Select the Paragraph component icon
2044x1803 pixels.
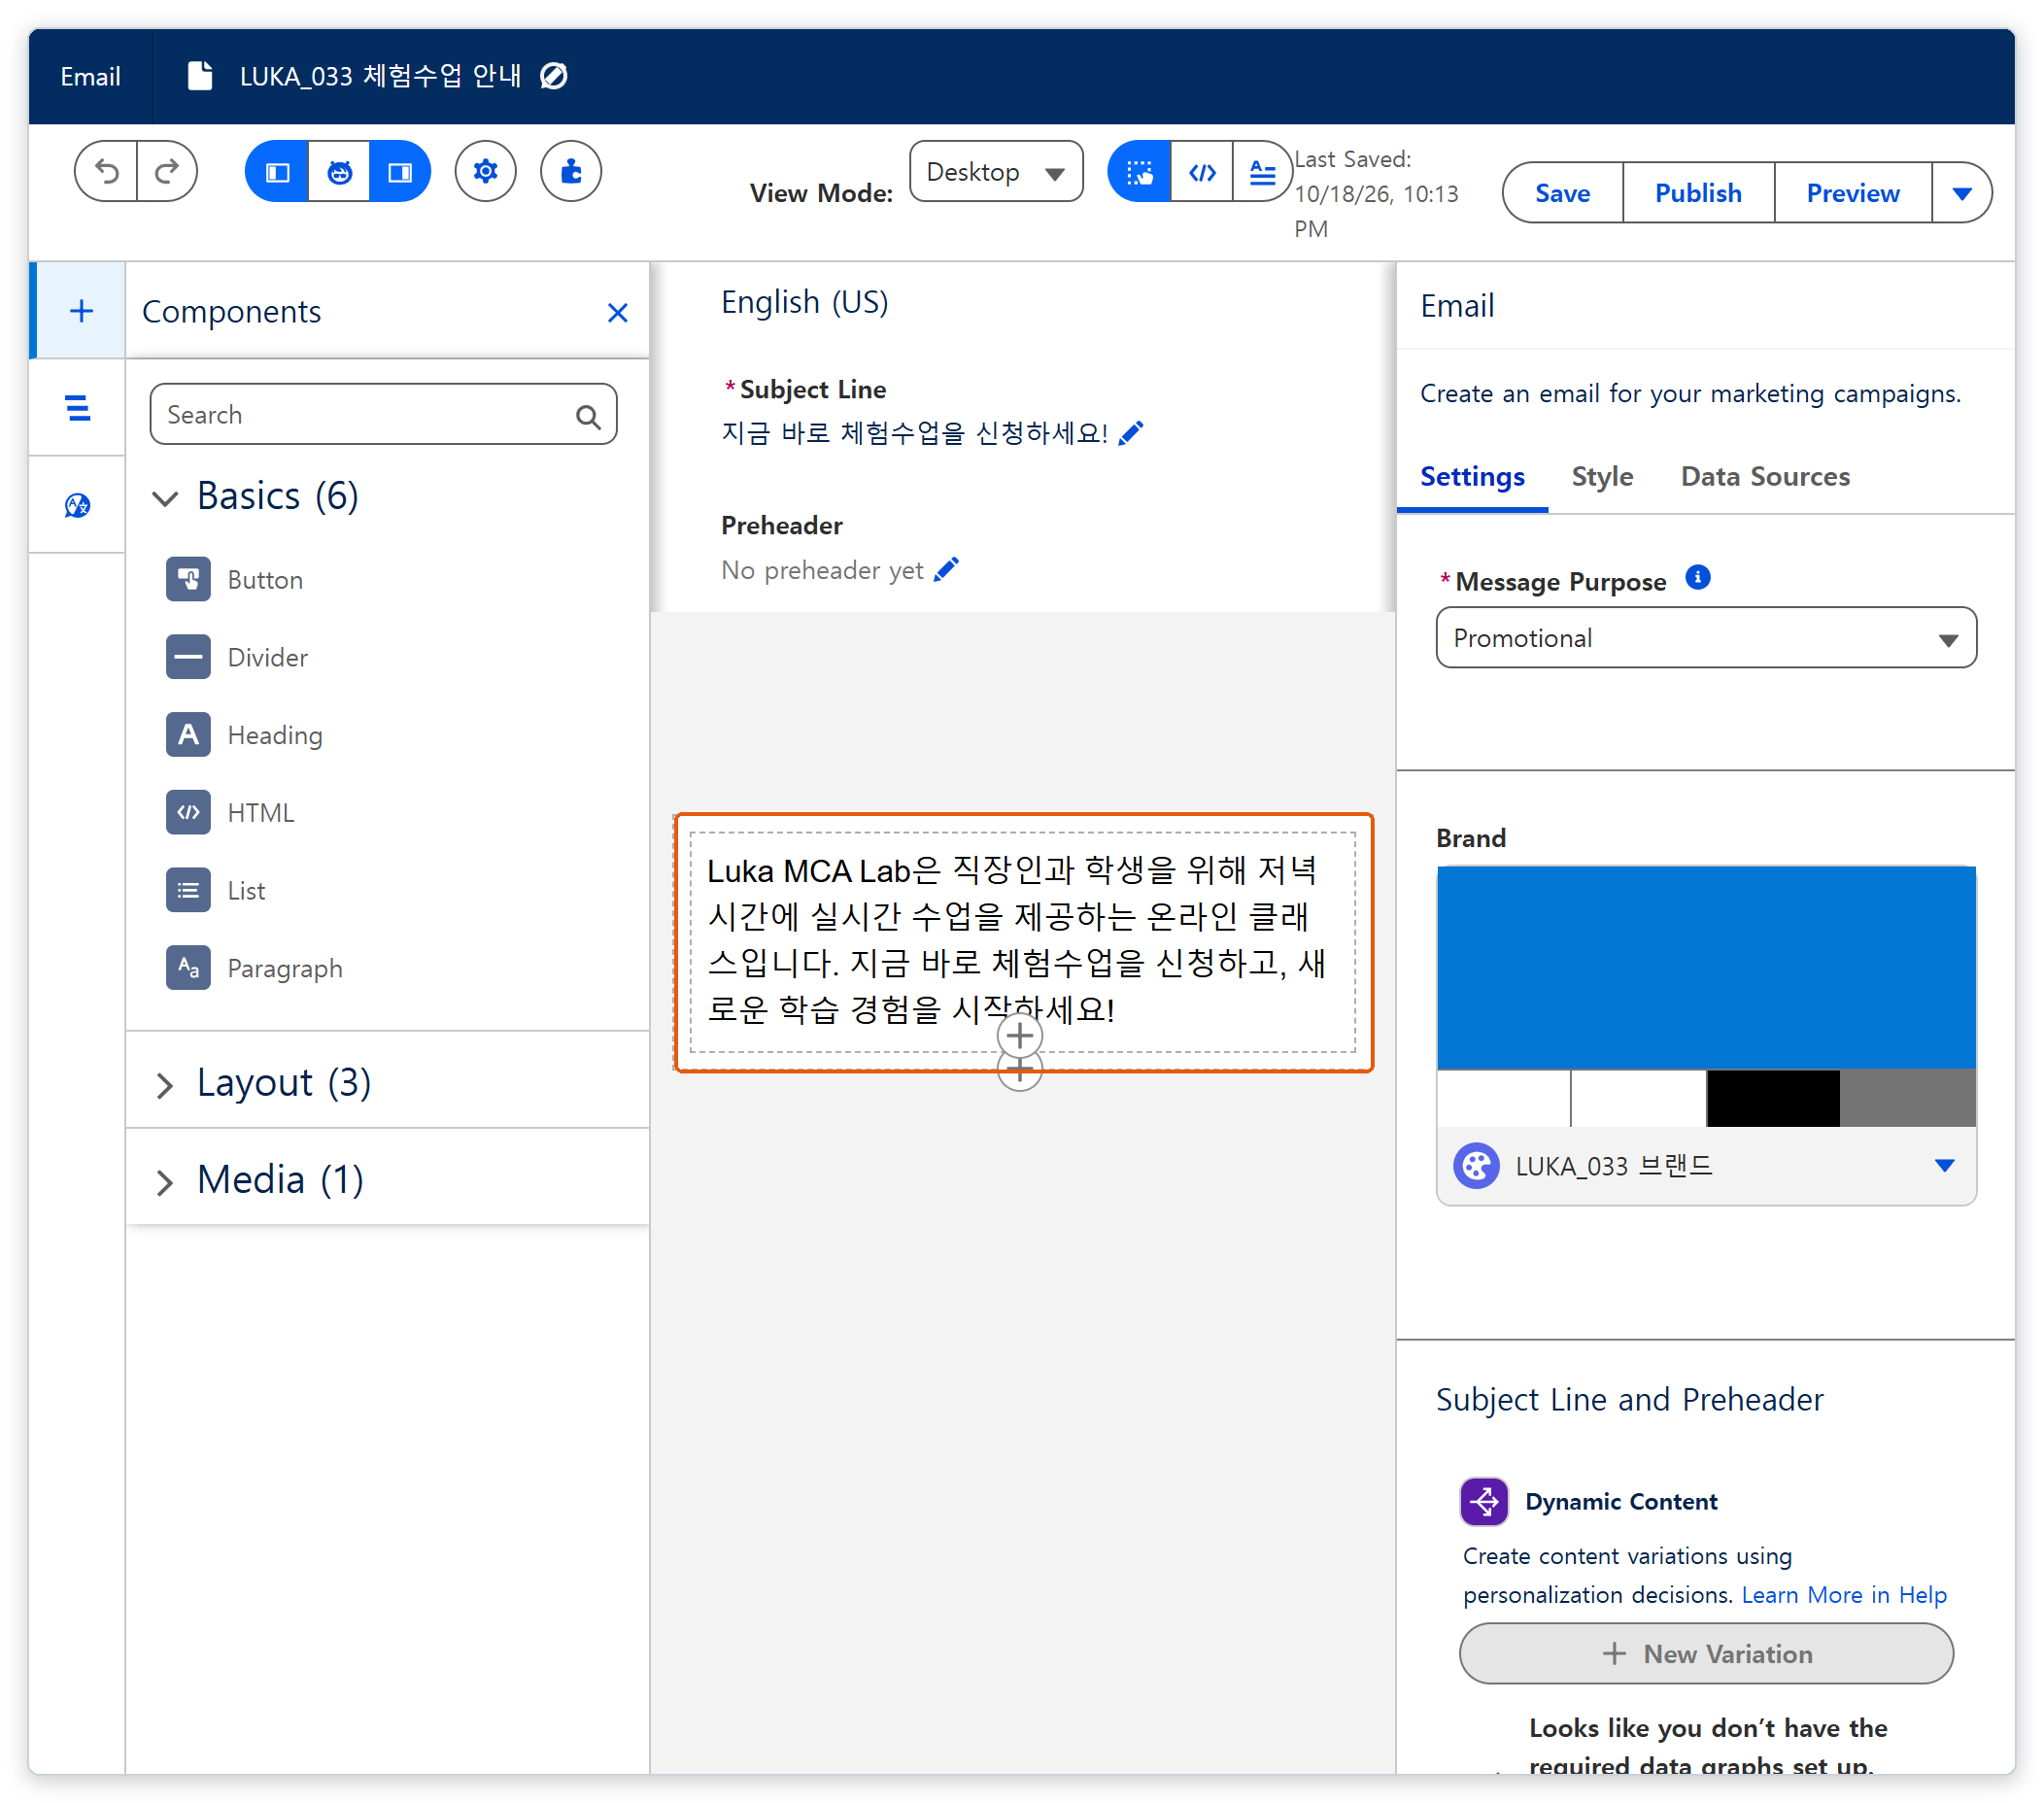point(188,968)
